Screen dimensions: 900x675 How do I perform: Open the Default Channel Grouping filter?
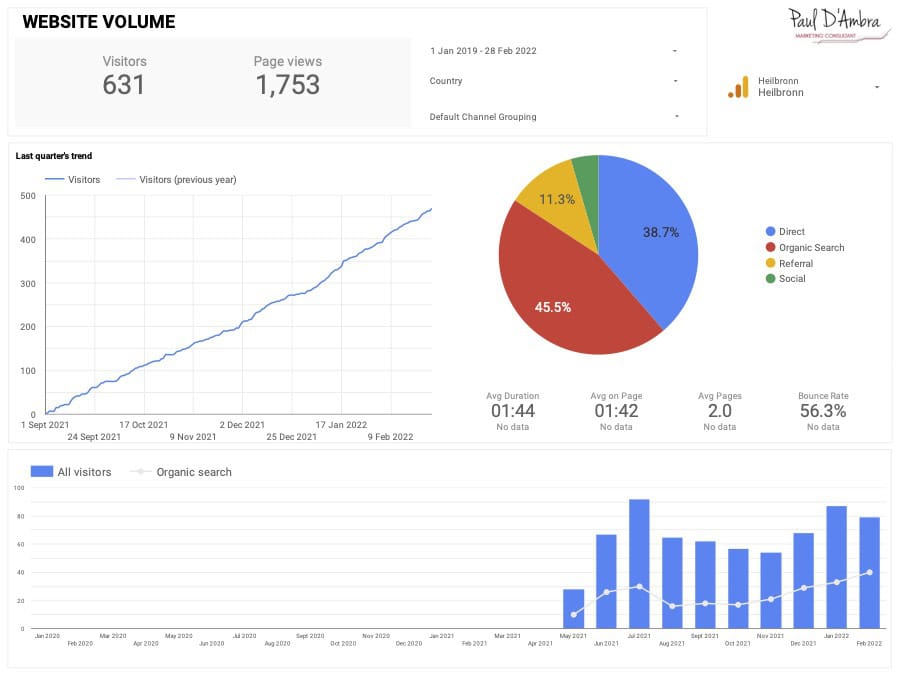click(x=553, y=117)
